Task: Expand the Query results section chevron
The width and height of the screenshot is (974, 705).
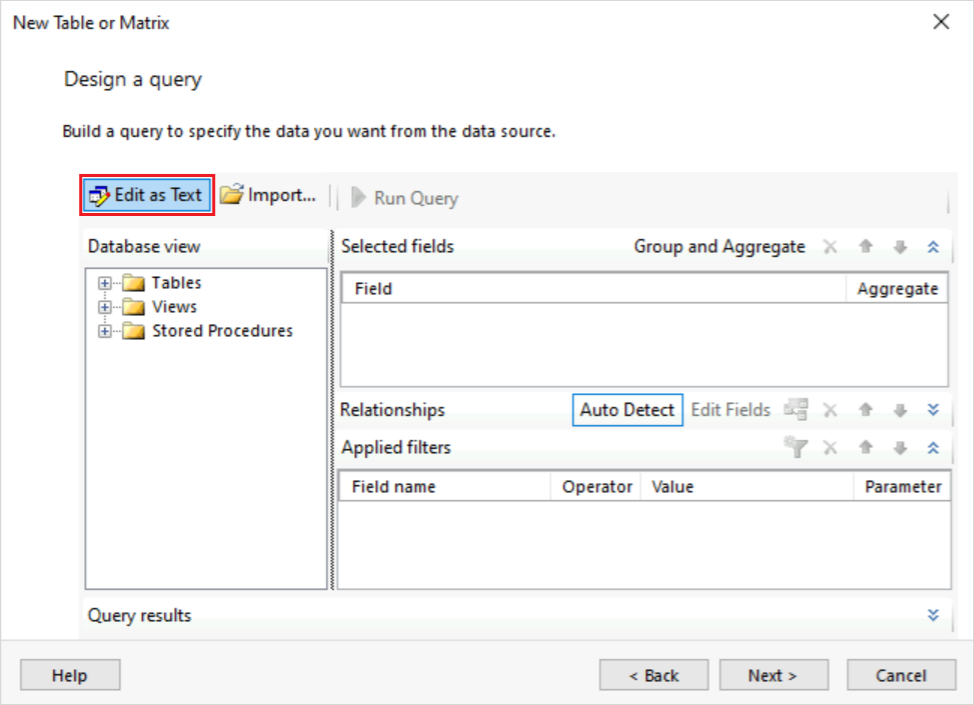Action: 932,615
